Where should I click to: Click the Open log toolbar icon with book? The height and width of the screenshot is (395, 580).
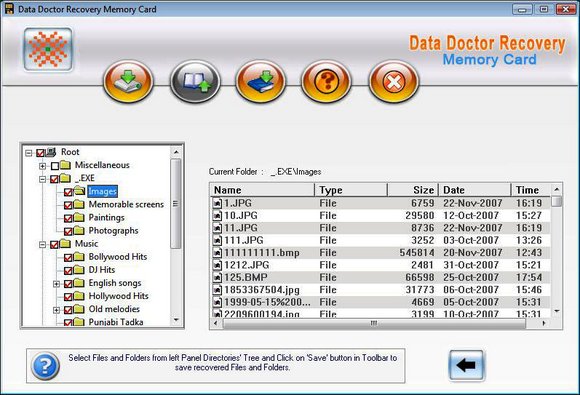(195, 81)
